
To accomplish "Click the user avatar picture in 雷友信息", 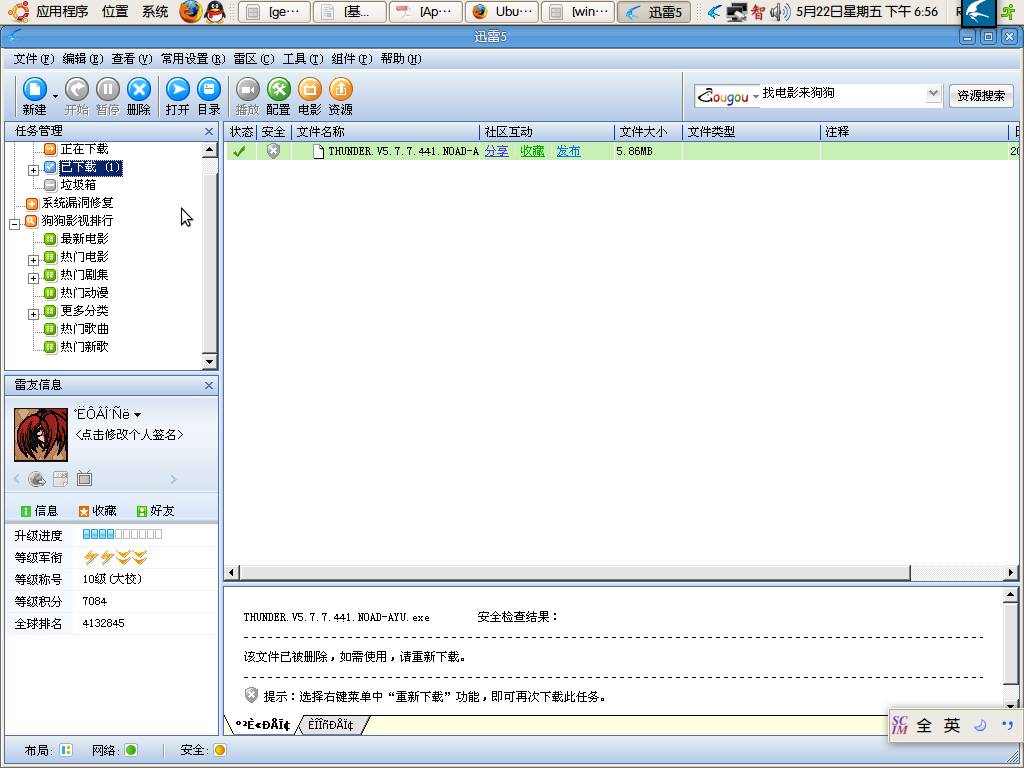I will coord(40,435).
